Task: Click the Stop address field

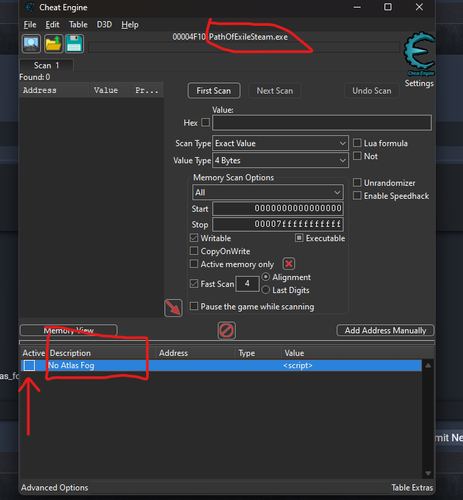Action: point(278,224)
